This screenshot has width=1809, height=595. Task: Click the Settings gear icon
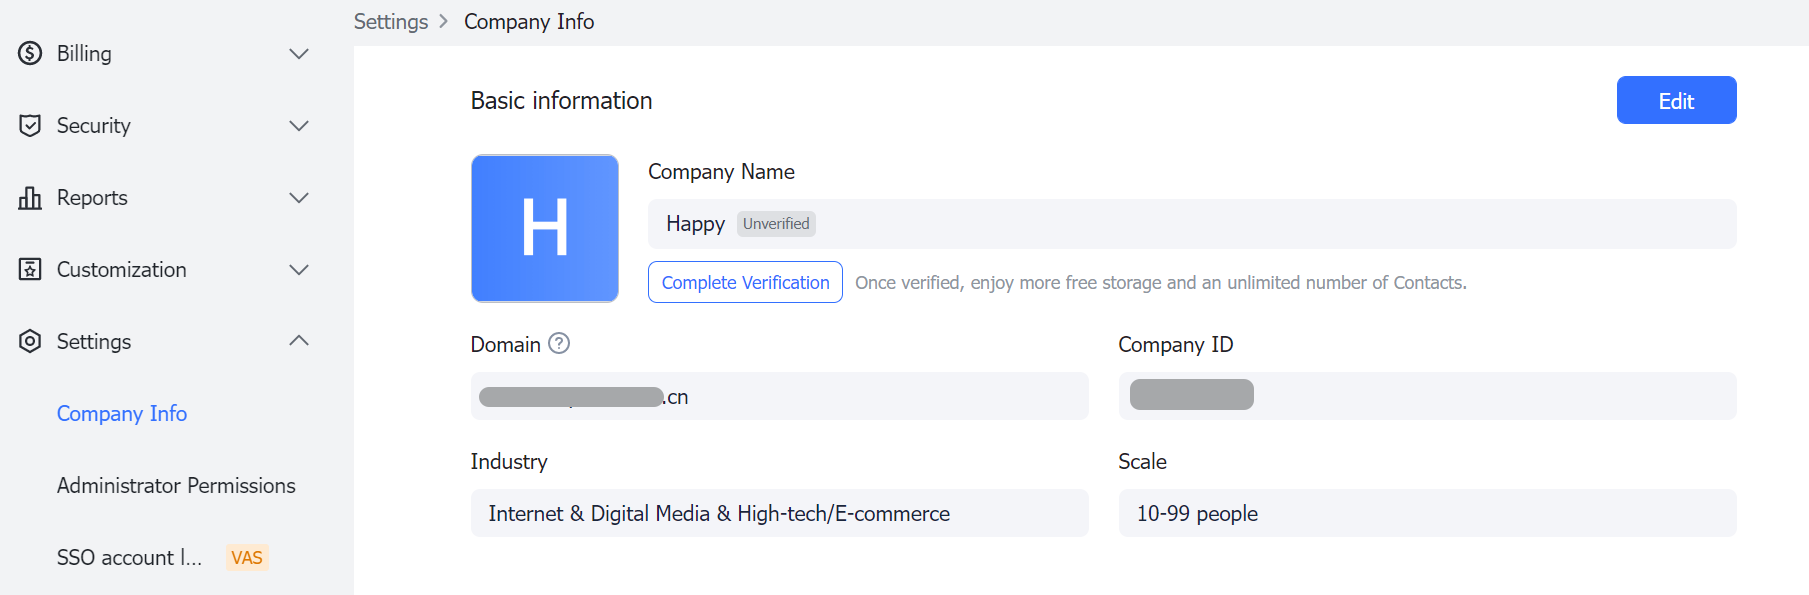pyautogui.click(x=30, y=341)
